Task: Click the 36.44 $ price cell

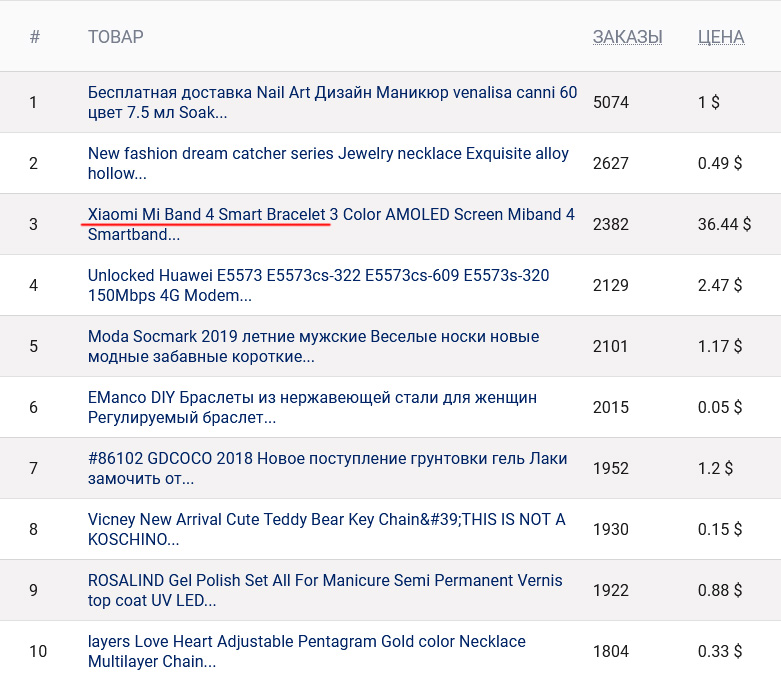Action: pyautogui.click(x=724, y=224)
